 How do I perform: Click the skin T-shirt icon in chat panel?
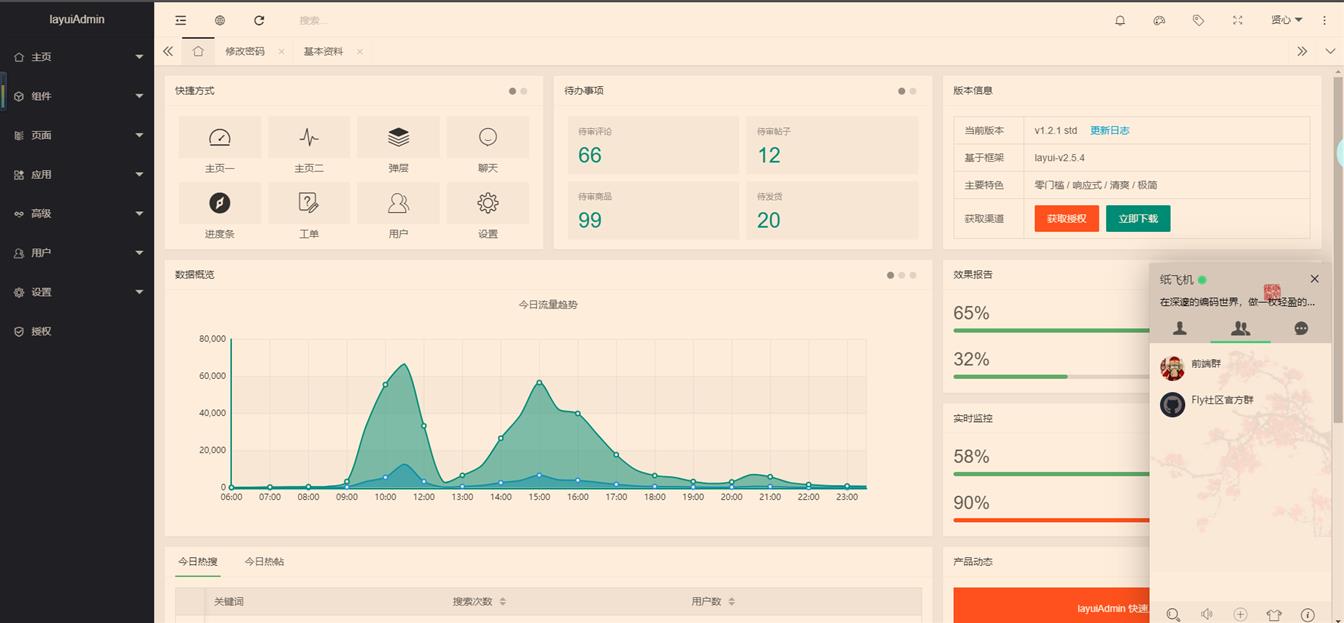tap(1273, 615)
